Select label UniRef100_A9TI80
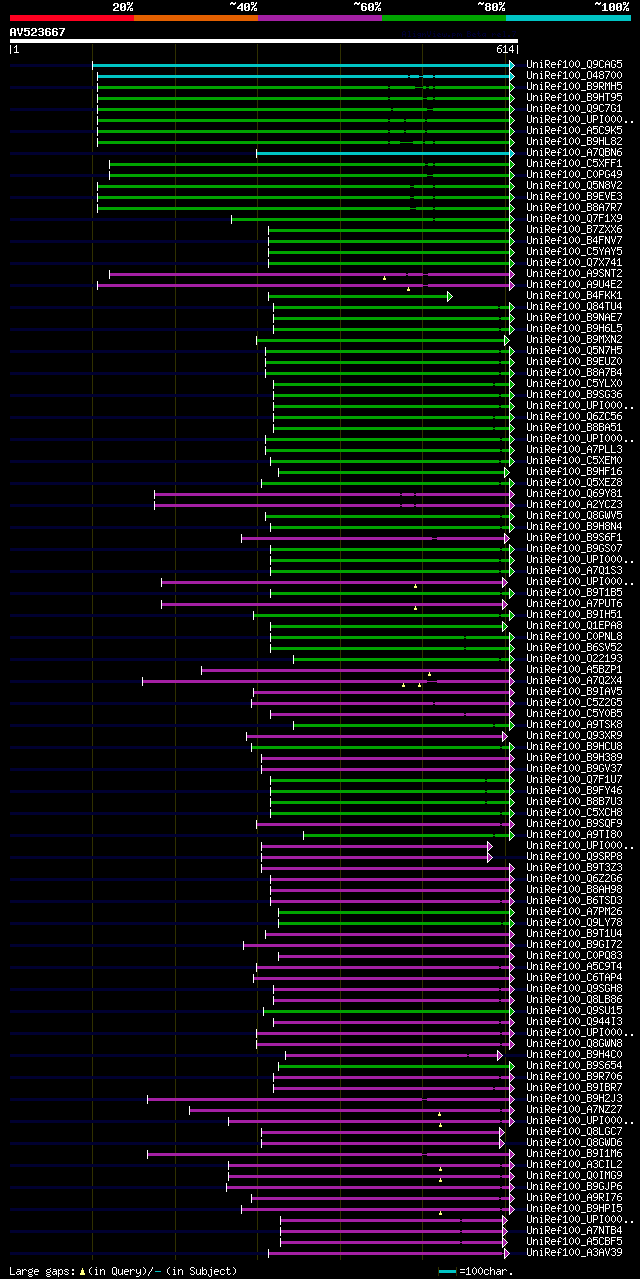Screen dimensions: 640x1279 click(573, 834)
